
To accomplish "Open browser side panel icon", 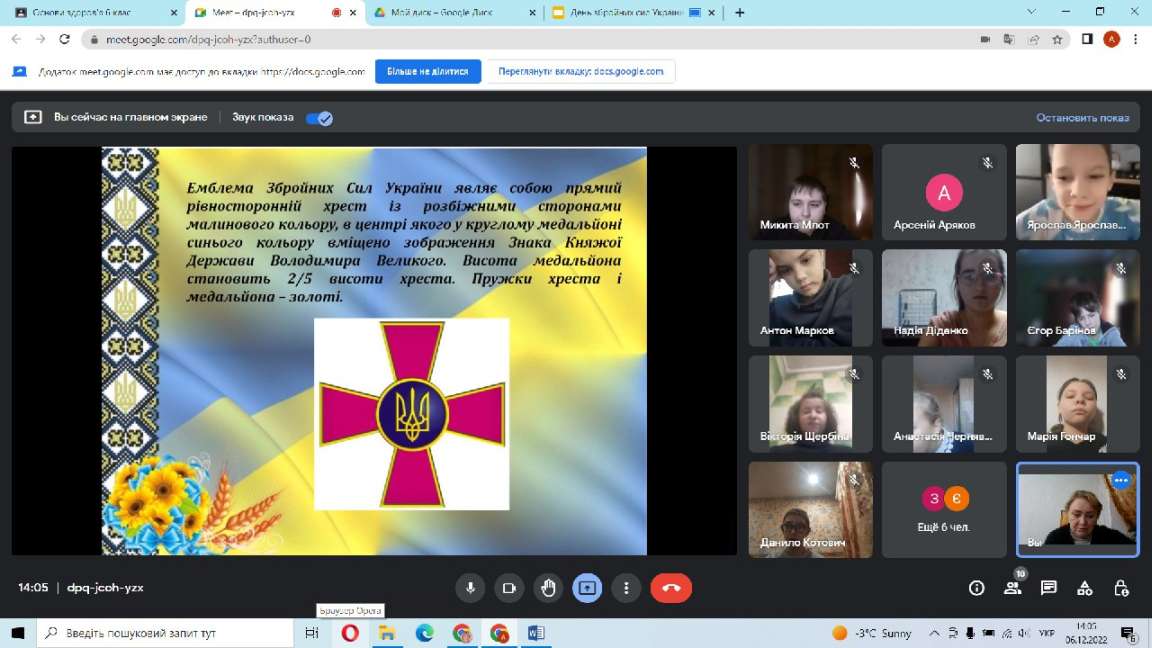I will (x=1087, y=40).
